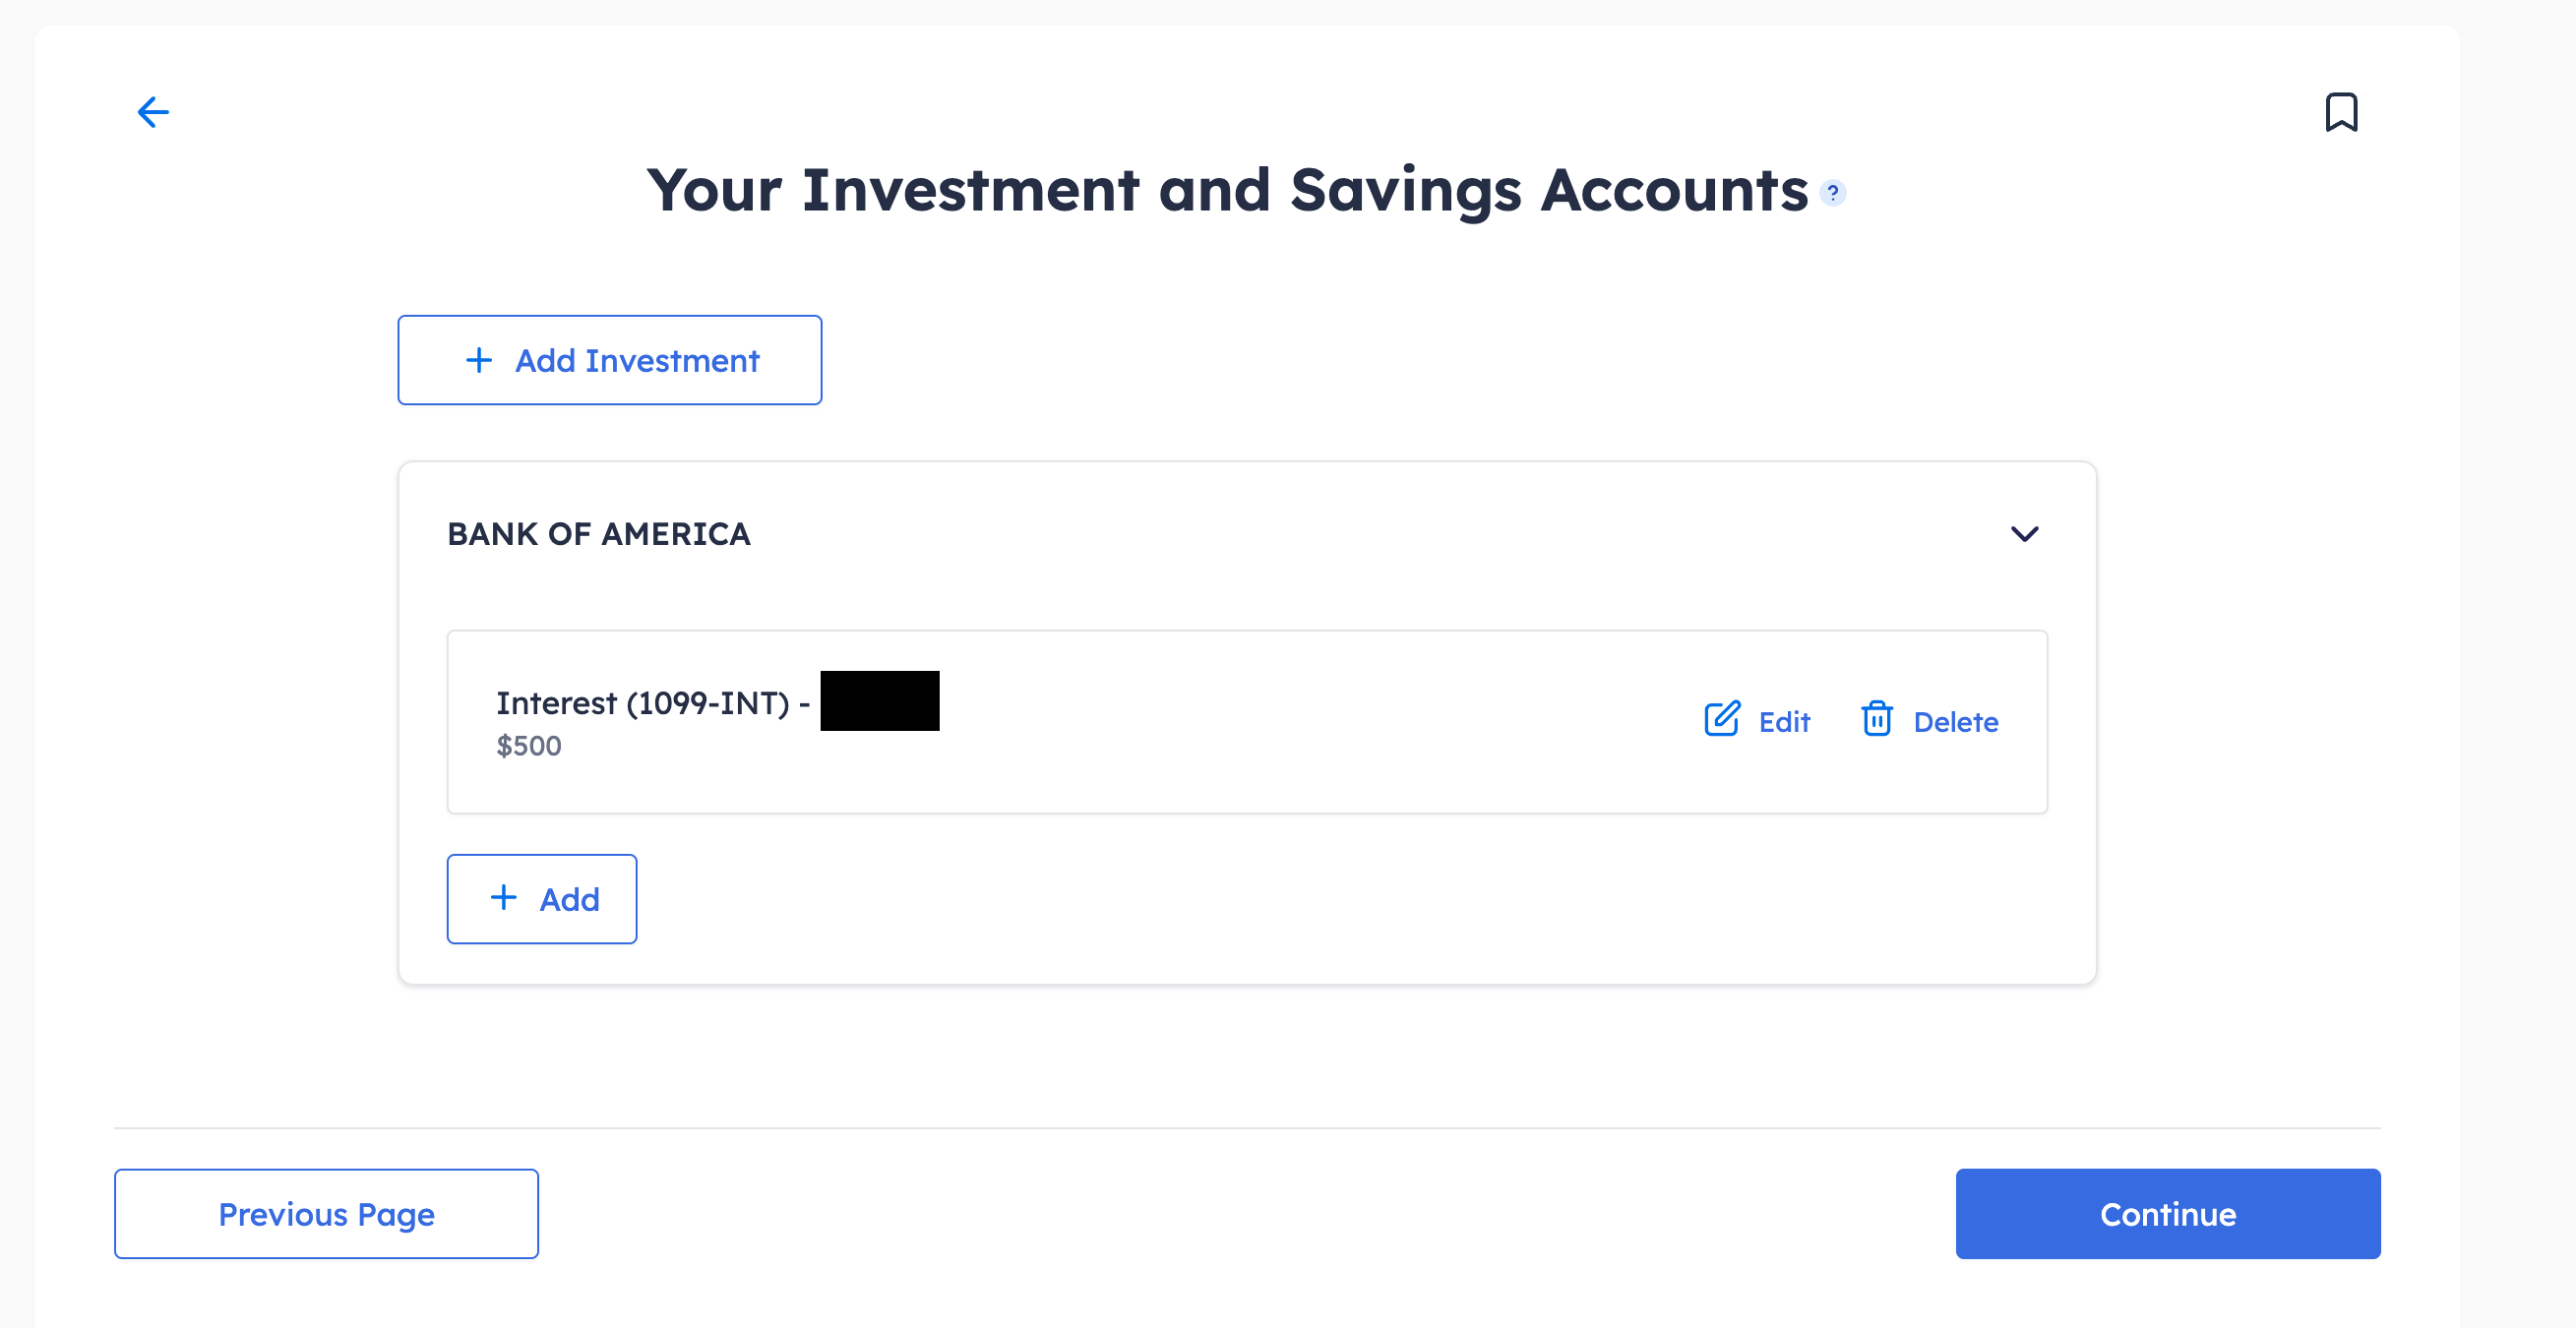Open the help question mark beside title
Image resolution: width=2576 pixels, height=1328 pixels.
(x=1832, y=192)
